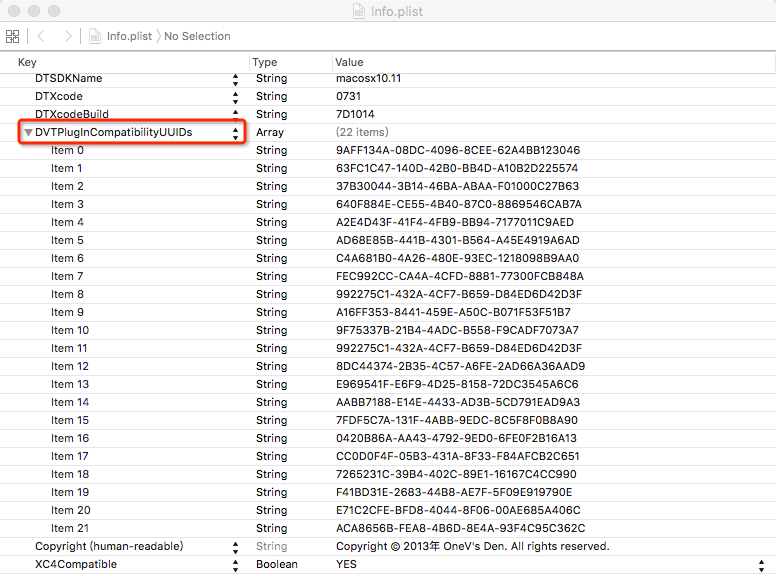This screenshot has height=576, width=776.
Task: Click the back navigation arrow
Action: [42, 36]
